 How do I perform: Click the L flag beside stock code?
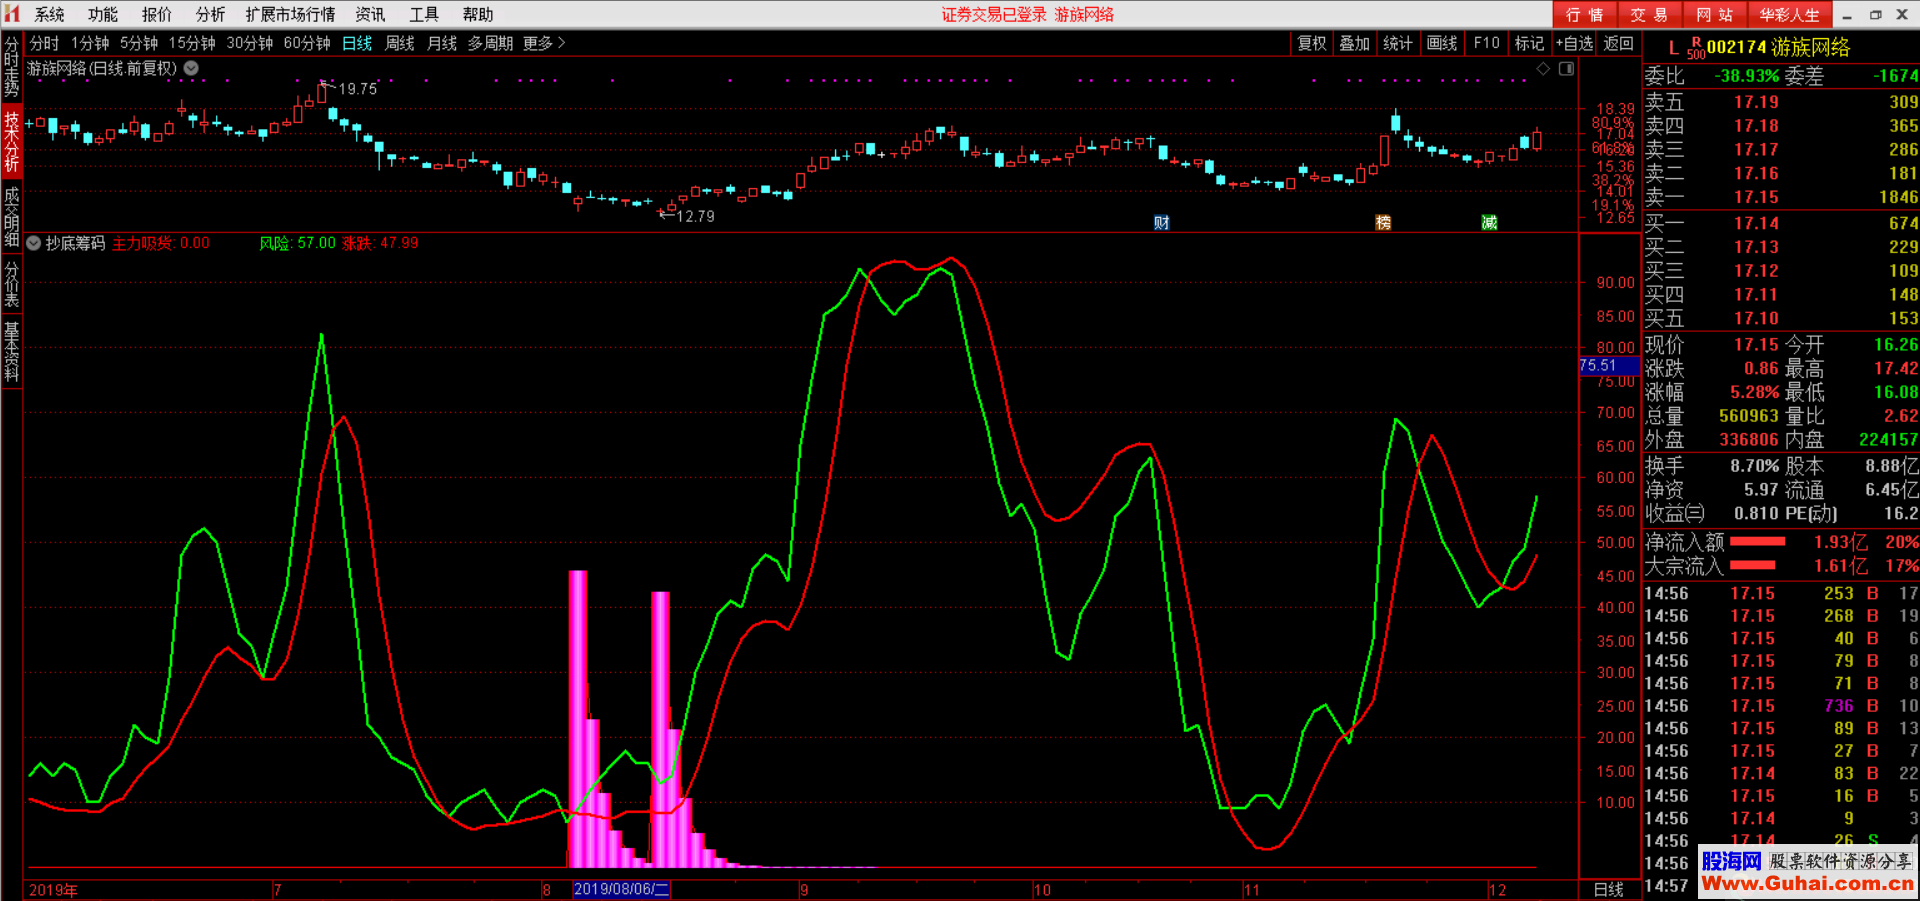point(1673,47)
